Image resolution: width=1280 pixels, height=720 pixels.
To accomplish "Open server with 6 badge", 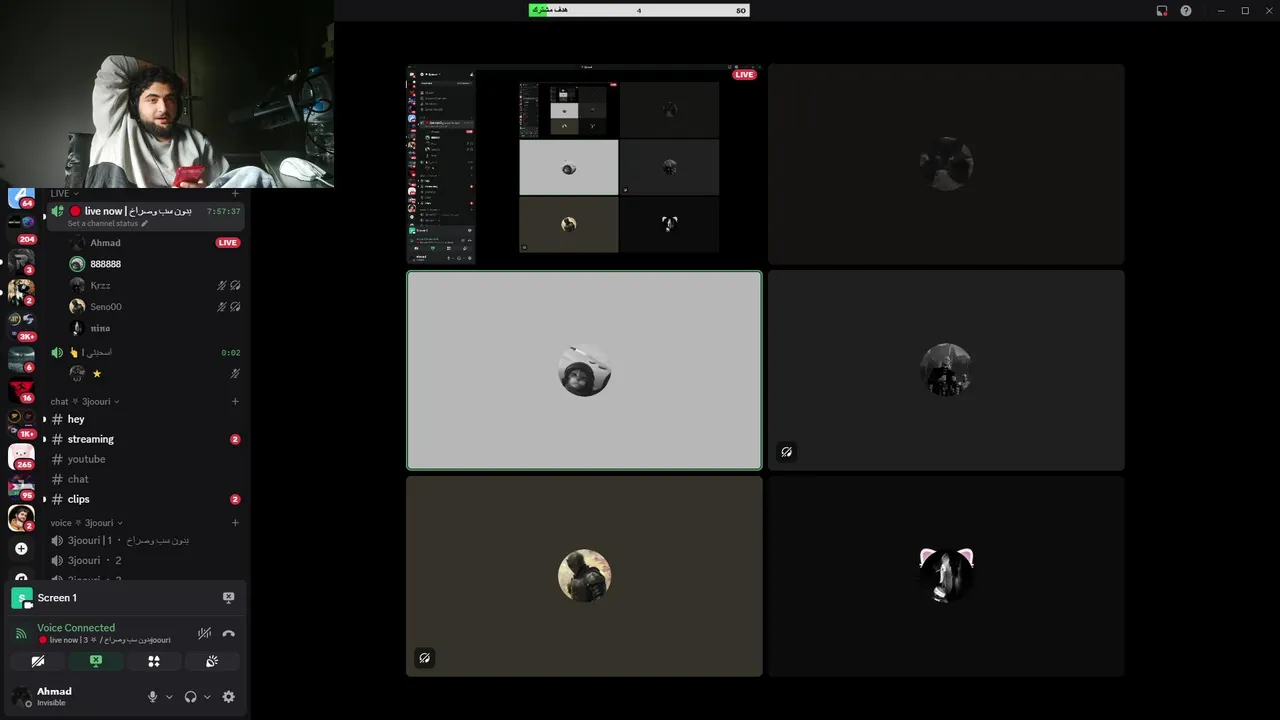I will click(x=21, y=358).
